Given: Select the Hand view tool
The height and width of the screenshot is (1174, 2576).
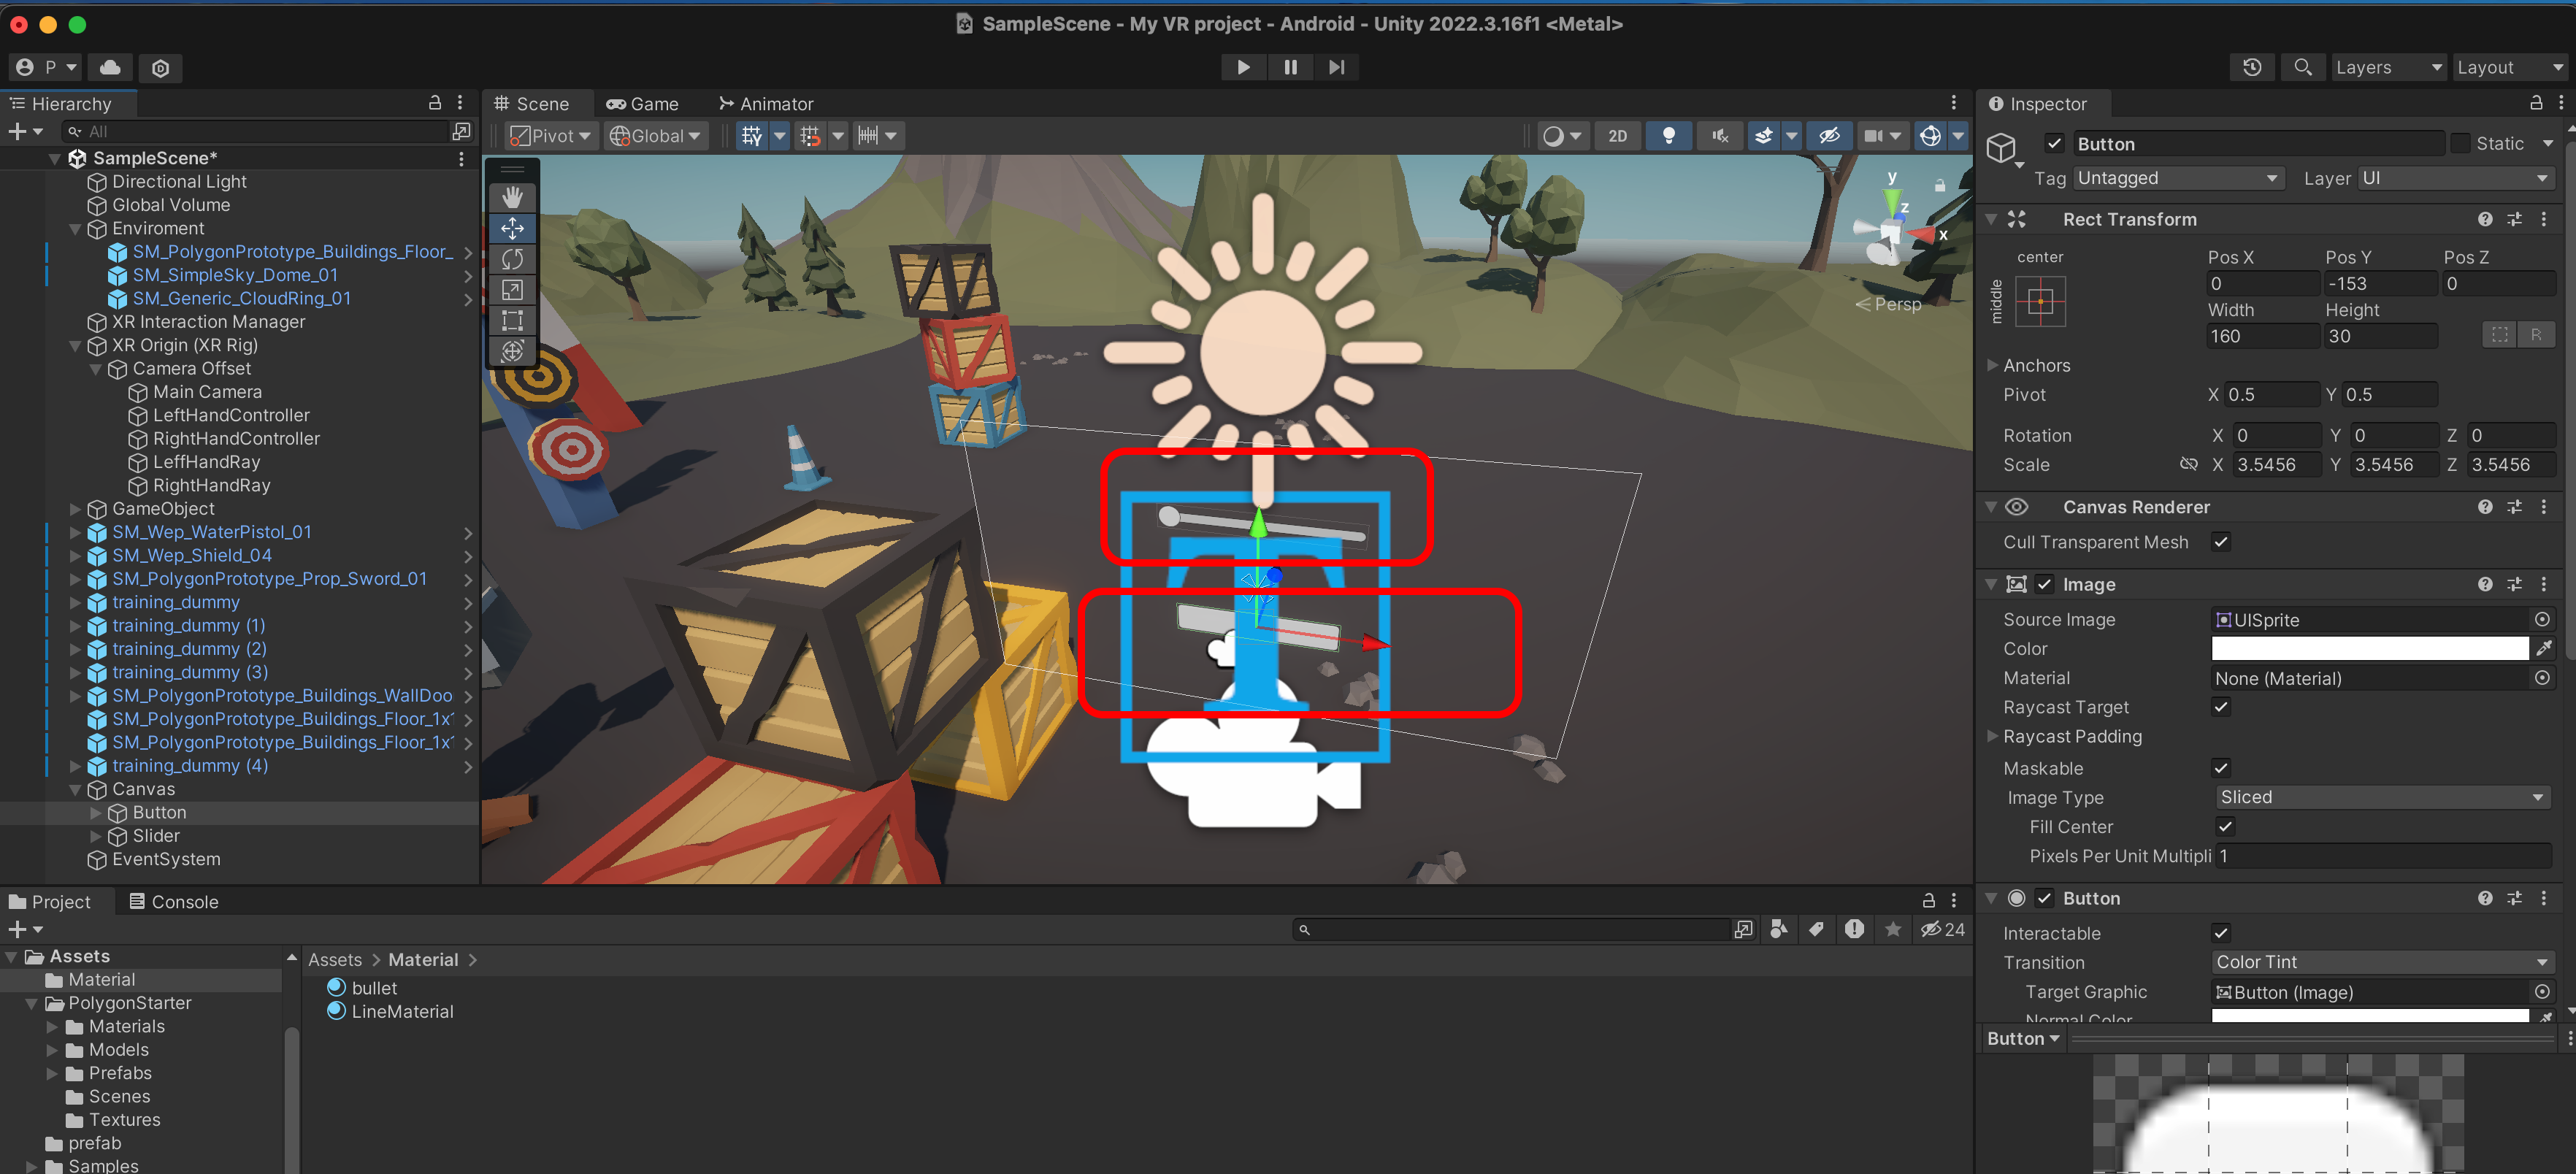Looking at the screenshot, I should pyautogui.click(x=512, y=197).
